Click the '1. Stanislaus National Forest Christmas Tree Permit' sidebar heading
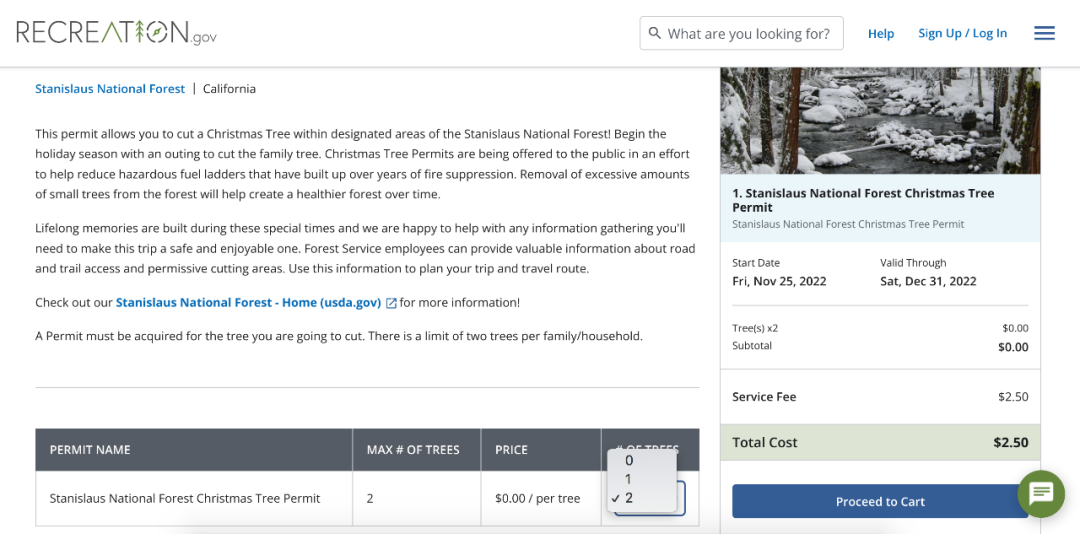1080x534 pixels. click(x=863, y=201)
